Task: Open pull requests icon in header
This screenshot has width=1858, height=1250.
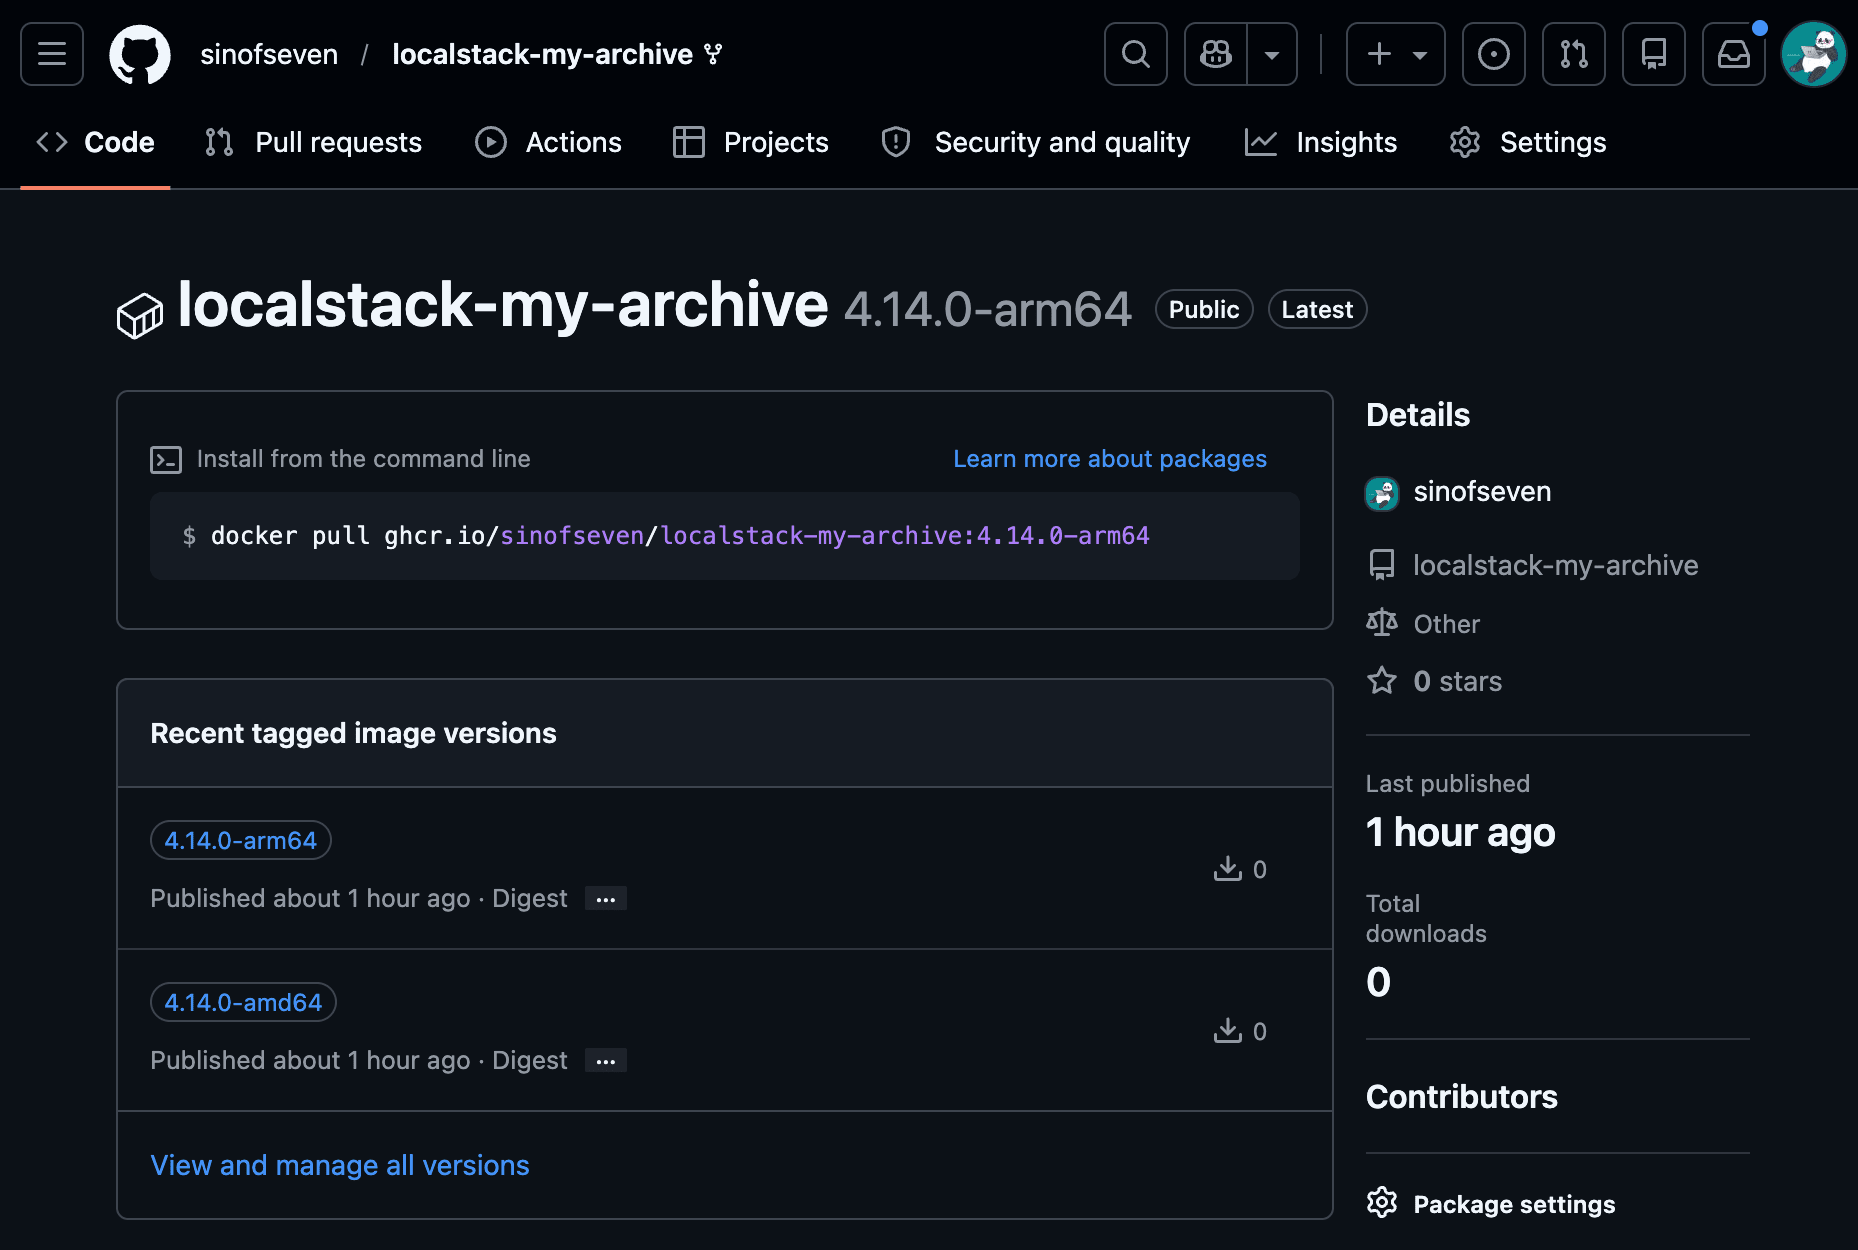Action: pos(1573,54)
